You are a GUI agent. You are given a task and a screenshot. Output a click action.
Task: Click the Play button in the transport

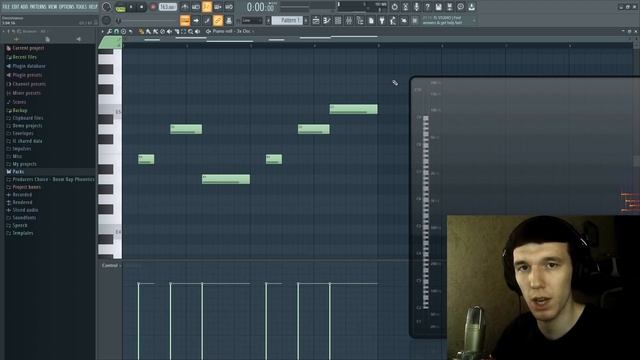click(131, 7)
